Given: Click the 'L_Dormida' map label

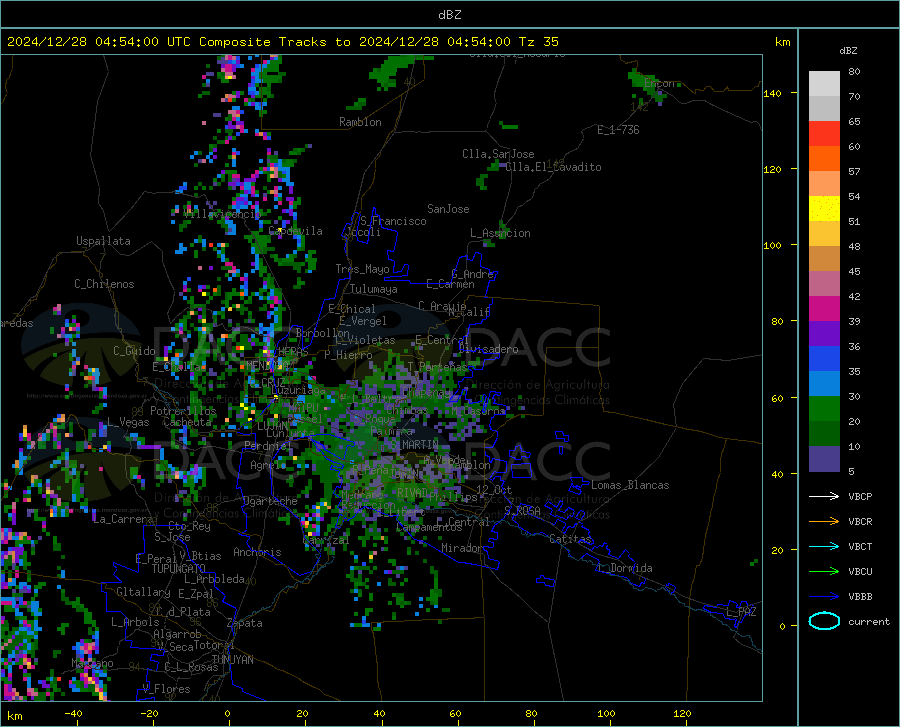Looking at the screenshot, I should [625, 568].
